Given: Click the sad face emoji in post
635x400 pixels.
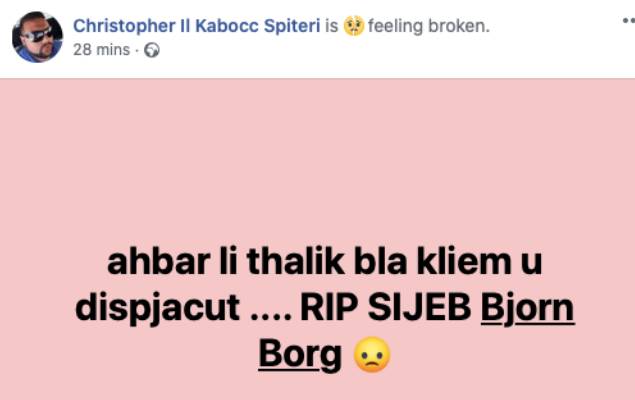Looking at the screenshot, I should (372, 354).
